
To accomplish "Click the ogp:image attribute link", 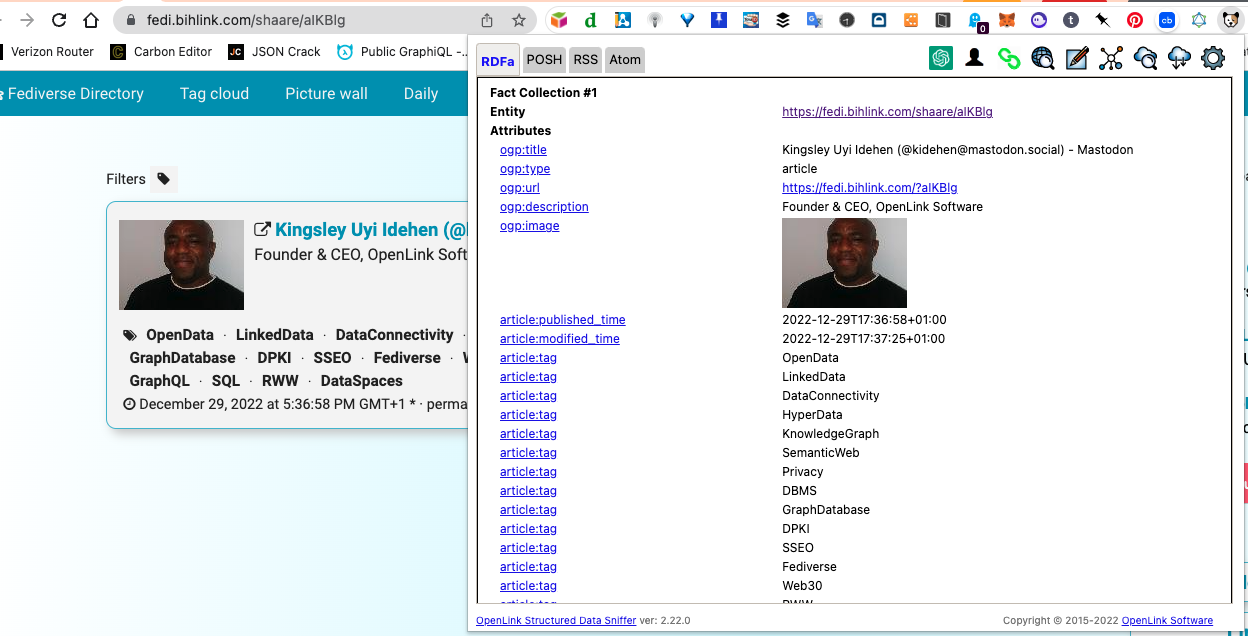I will coord(530,226).
